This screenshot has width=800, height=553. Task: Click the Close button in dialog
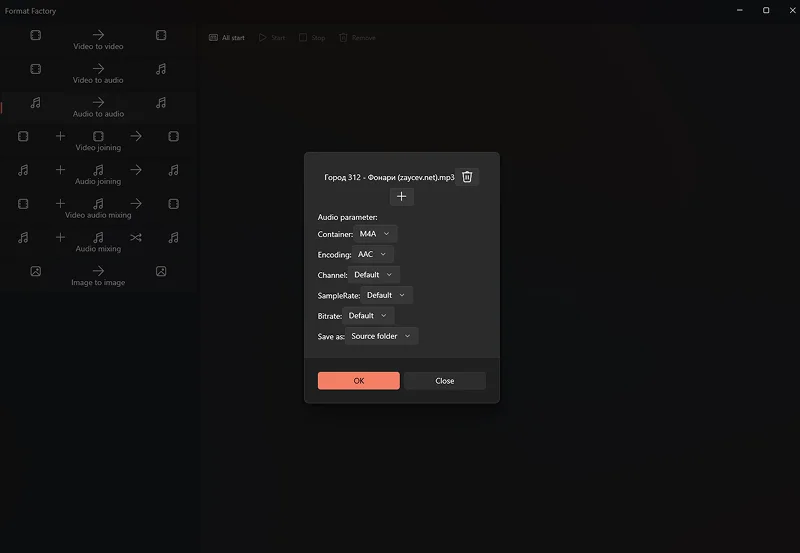click(x=444, y=381)
